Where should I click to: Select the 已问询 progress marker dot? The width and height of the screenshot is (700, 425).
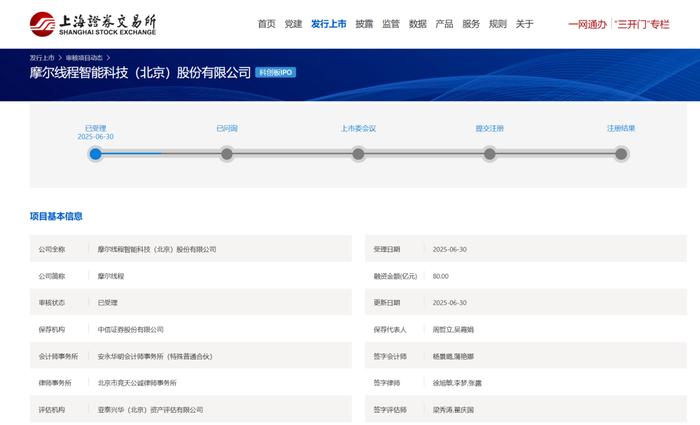pos(227,154)
